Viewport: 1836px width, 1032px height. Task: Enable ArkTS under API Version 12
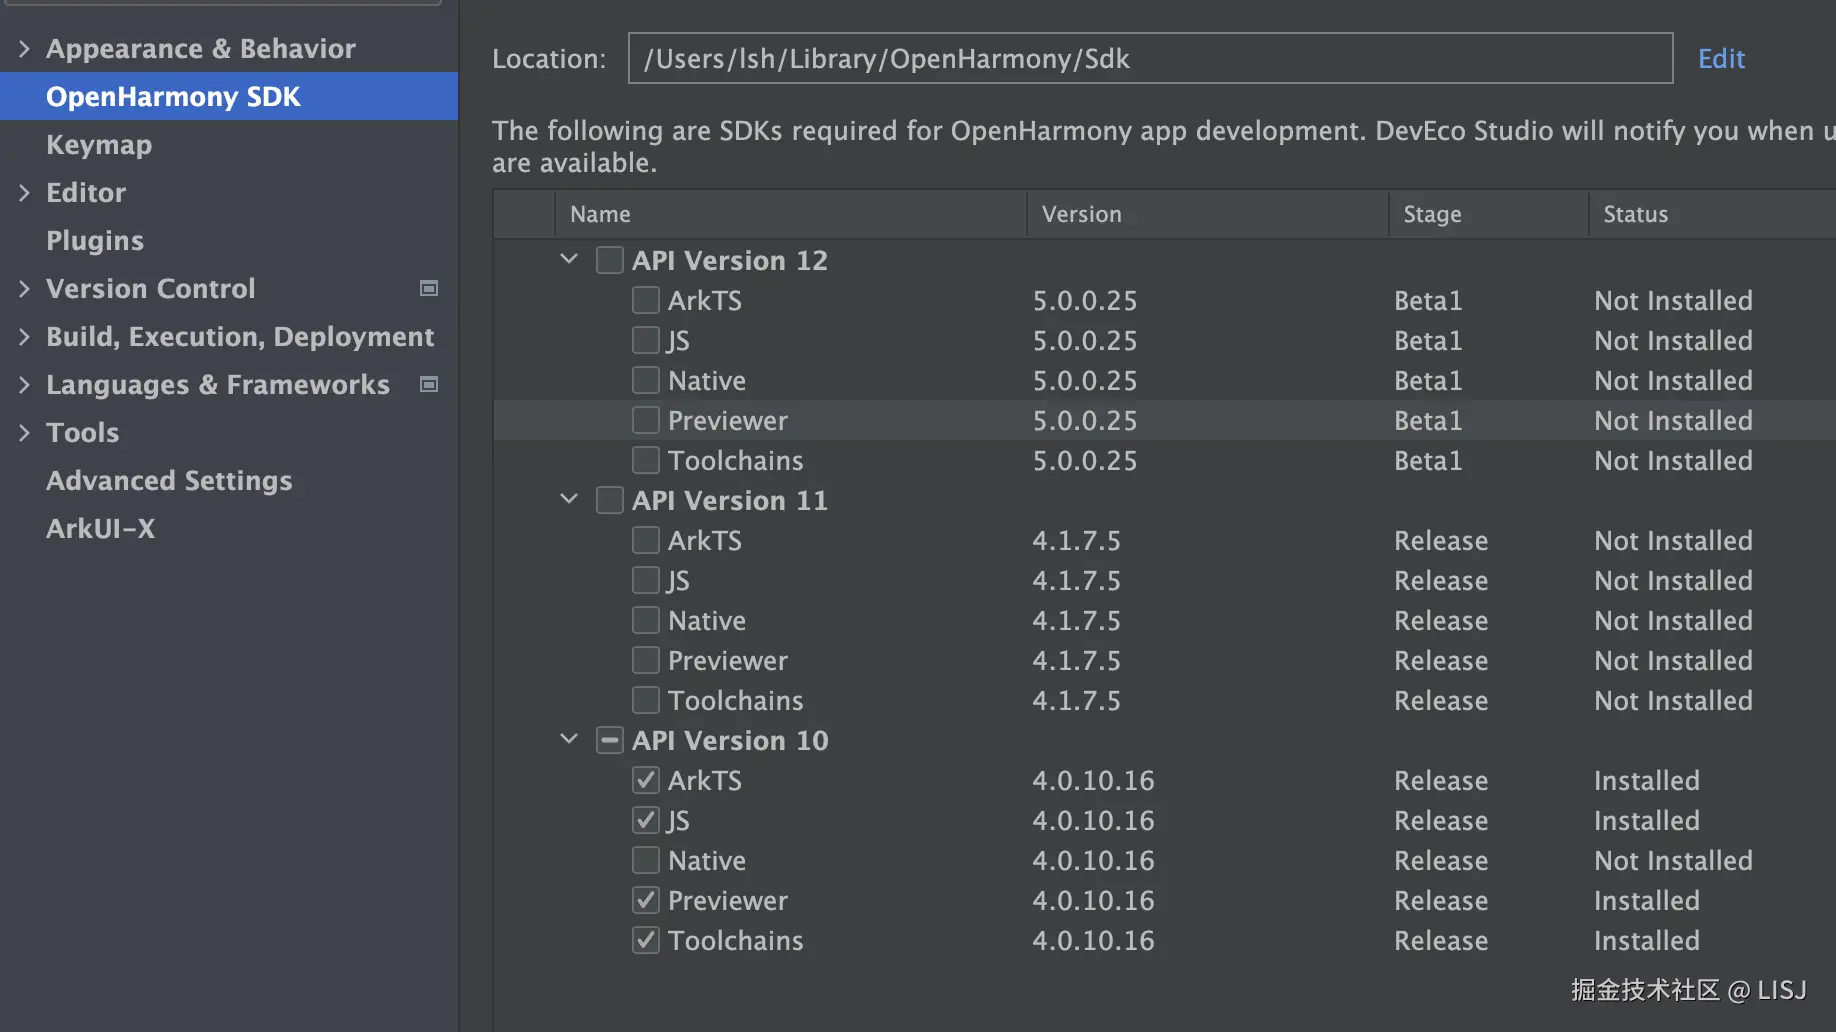646,300
